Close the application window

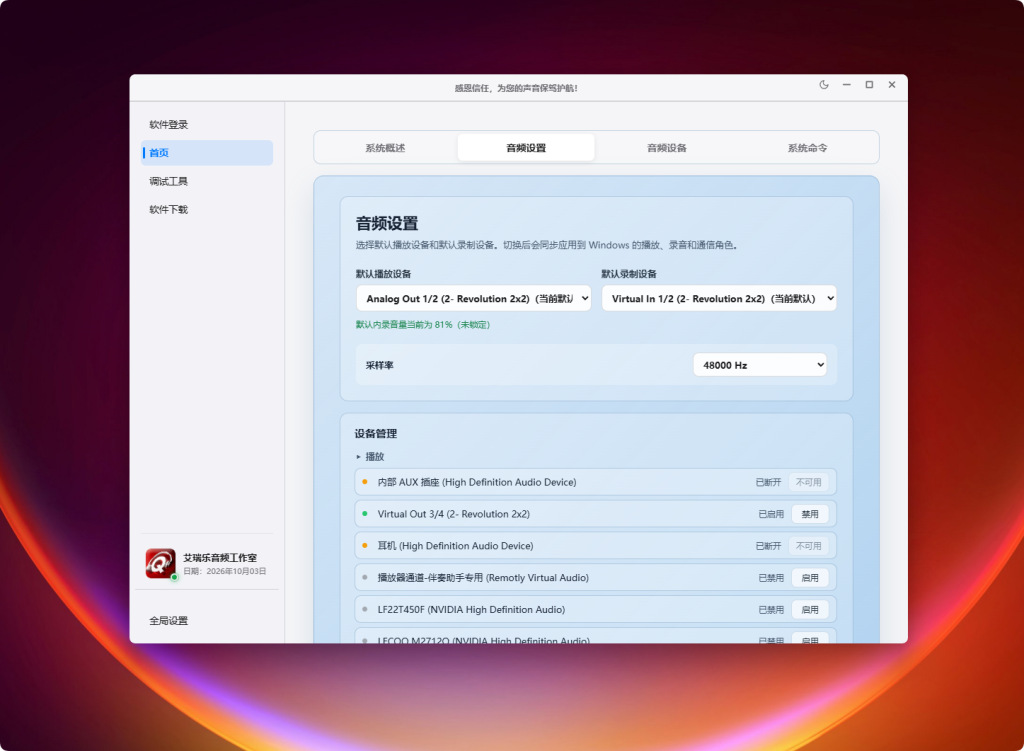891,85
